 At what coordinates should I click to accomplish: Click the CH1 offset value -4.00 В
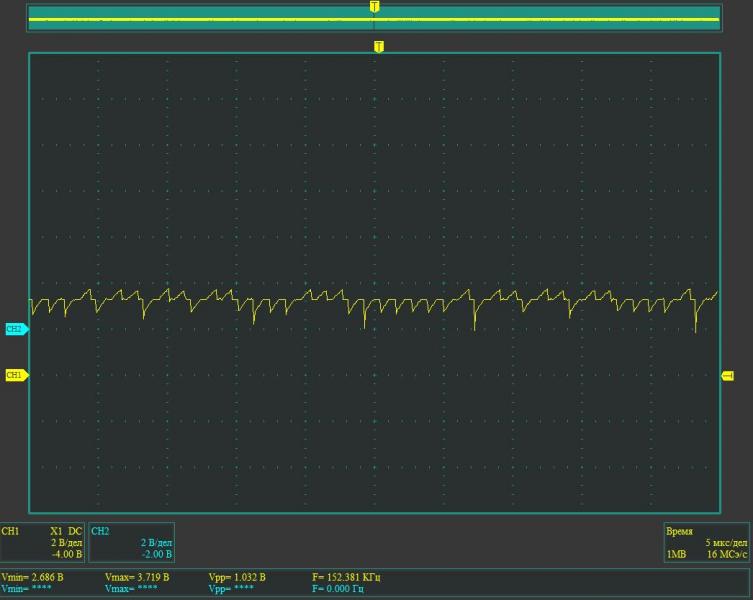coord(67,553)
